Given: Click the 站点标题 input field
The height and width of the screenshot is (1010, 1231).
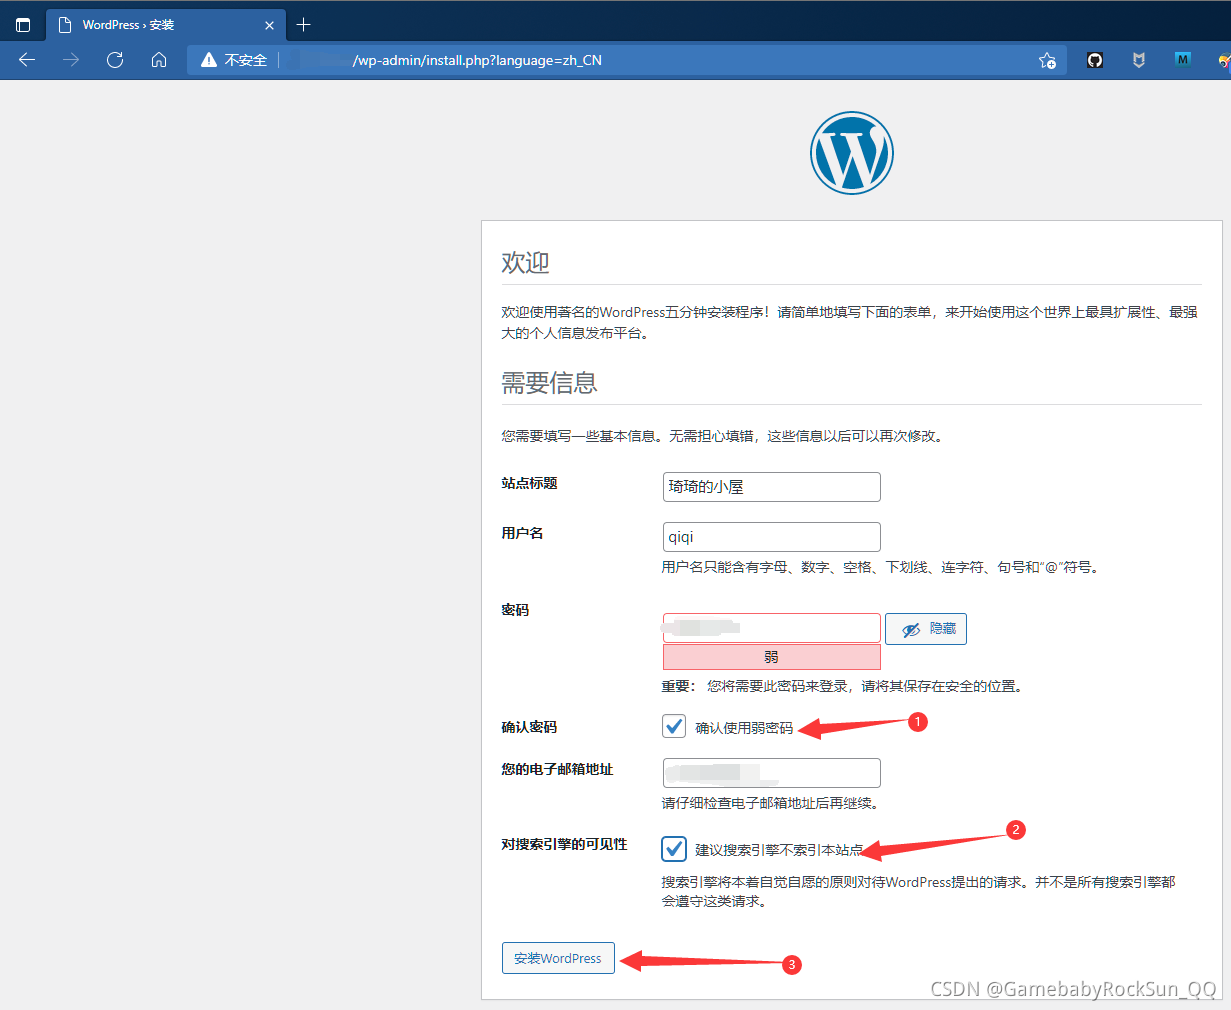Looking at the screenshot, I should point(771,487).
